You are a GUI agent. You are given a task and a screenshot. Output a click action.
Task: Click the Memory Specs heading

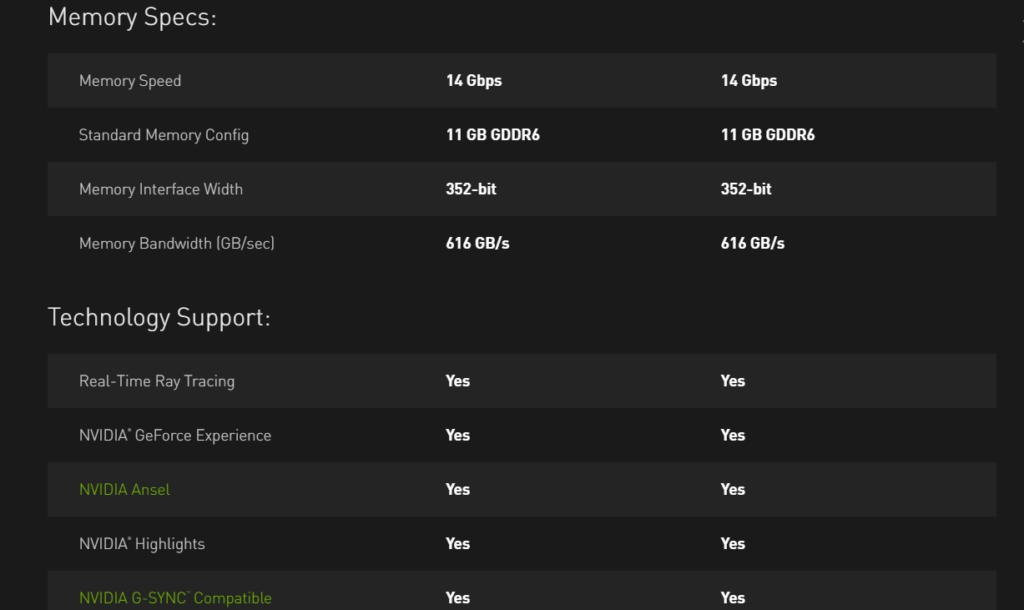click(132, 18)
